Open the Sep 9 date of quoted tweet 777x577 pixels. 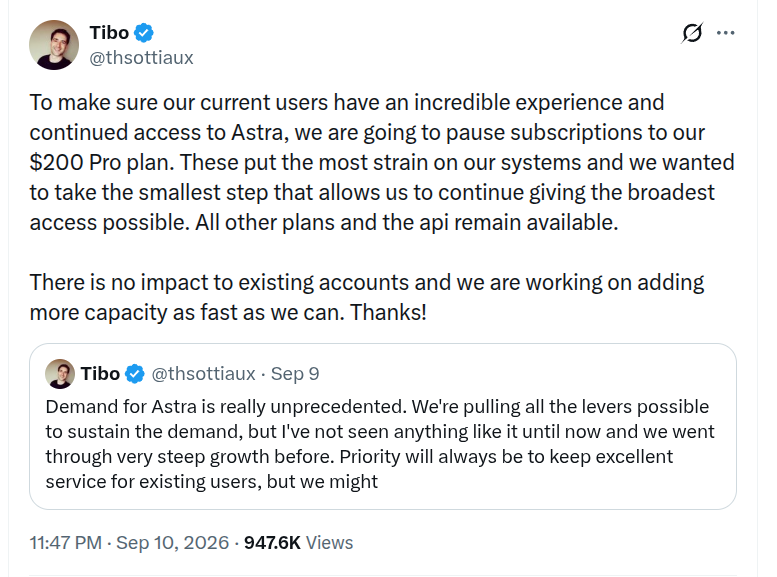(295, 374)
